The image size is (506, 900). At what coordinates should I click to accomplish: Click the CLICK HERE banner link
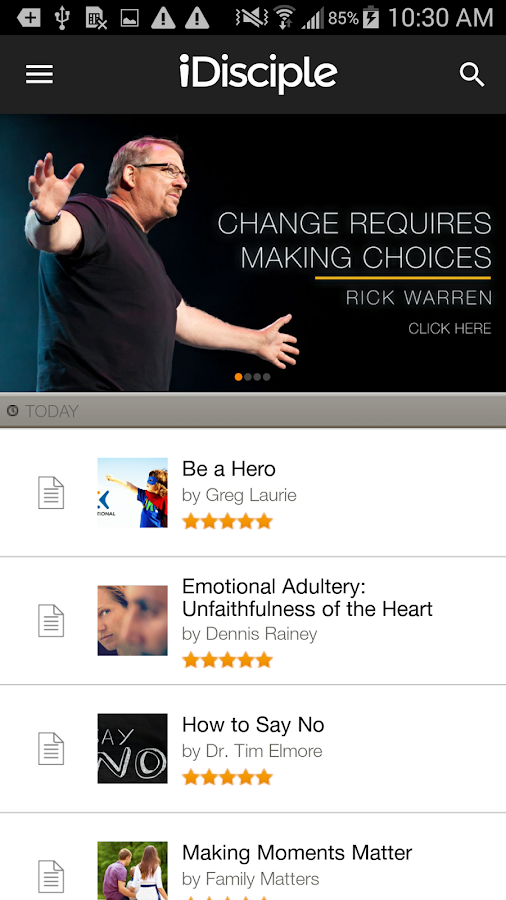coord(450,328)
